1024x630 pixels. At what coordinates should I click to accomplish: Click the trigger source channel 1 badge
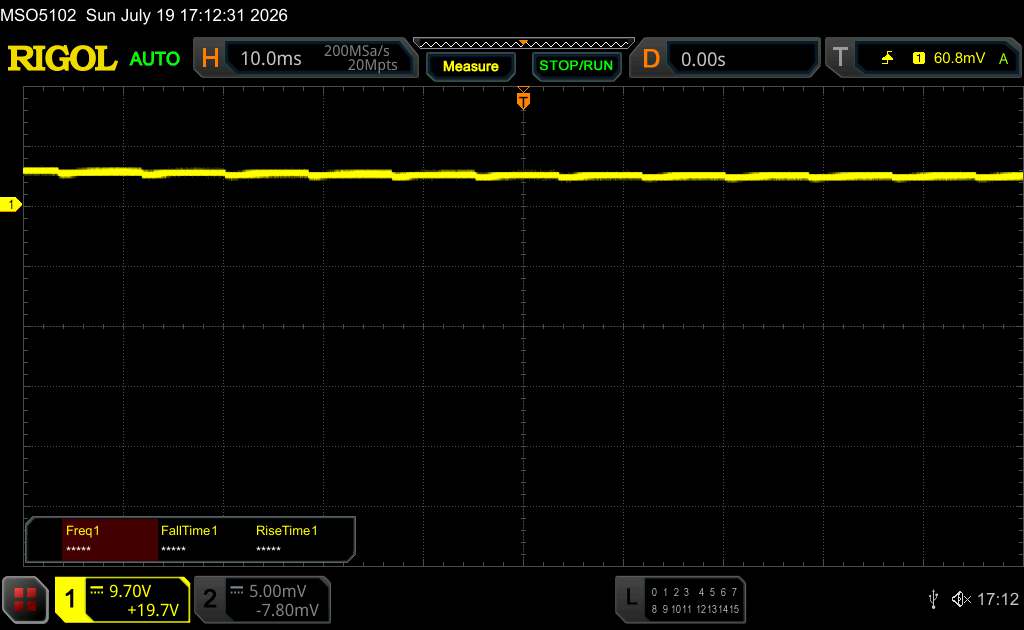coord(918,58)
